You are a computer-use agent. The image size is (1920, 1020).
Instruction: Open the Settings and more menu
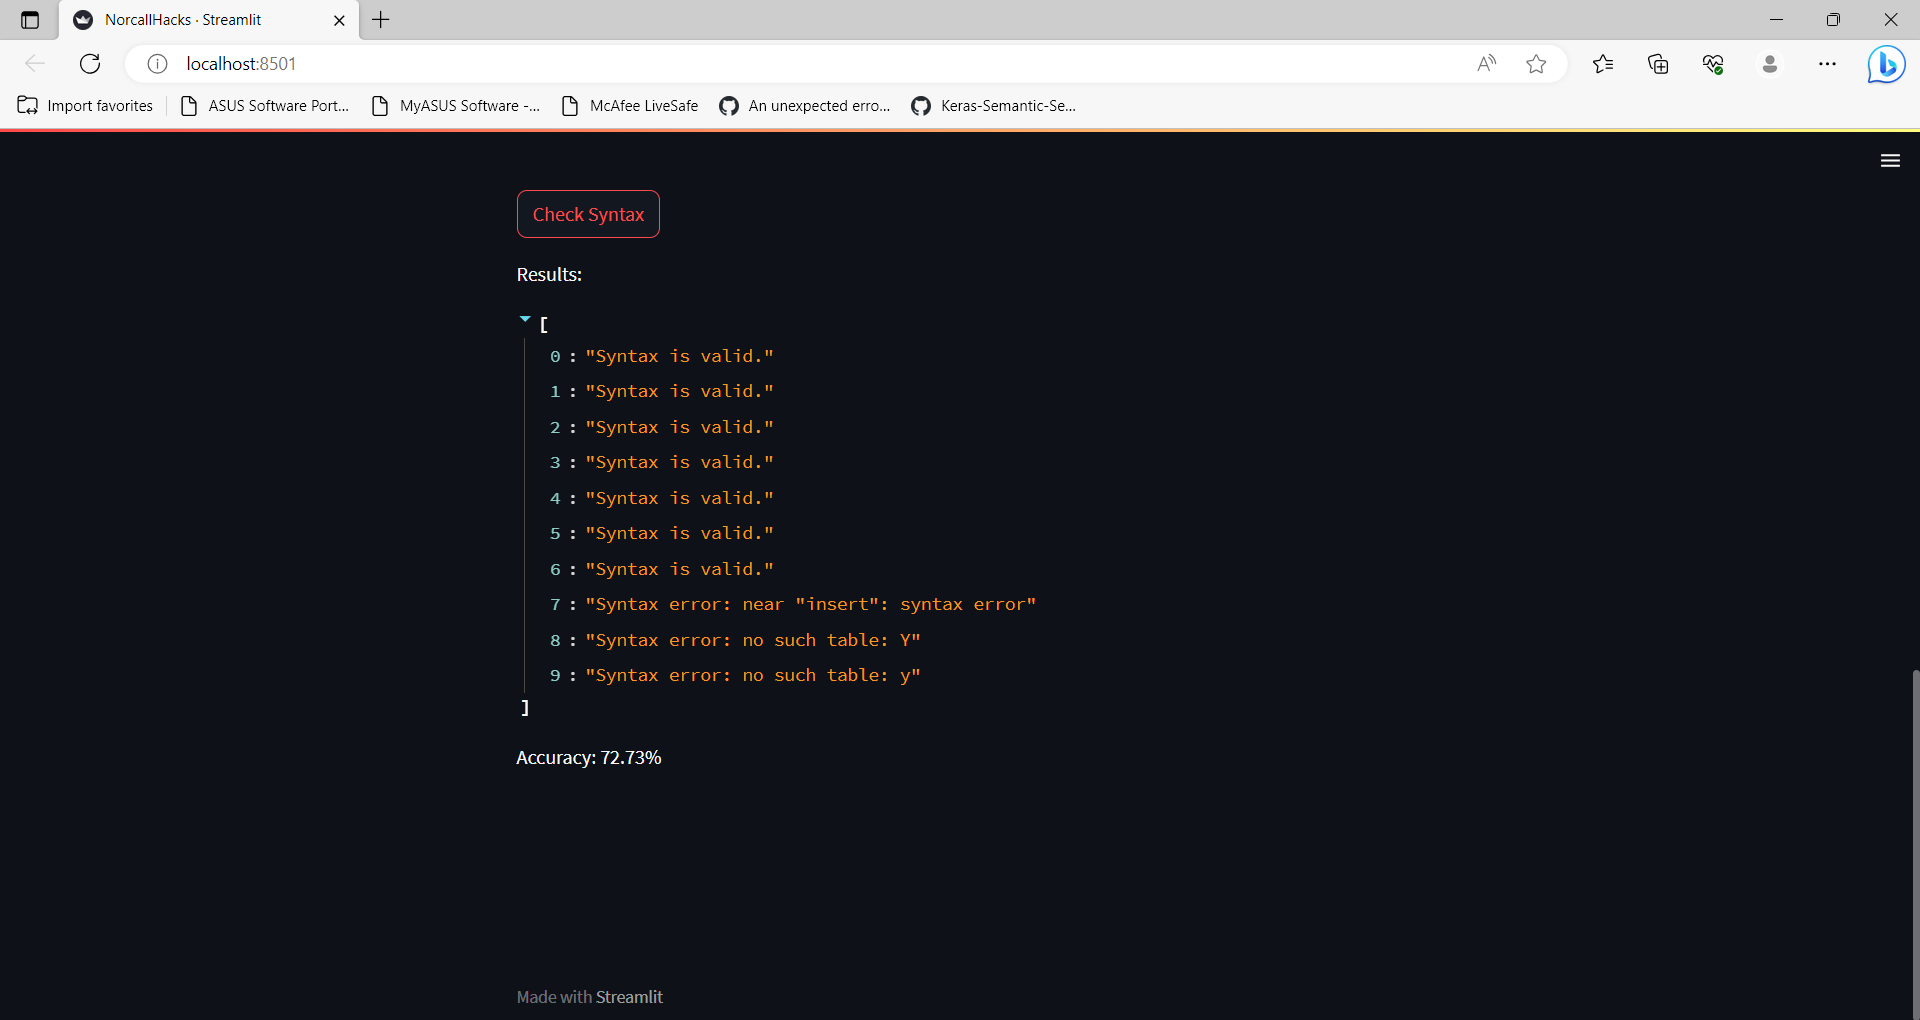(x=1828, y=63)
